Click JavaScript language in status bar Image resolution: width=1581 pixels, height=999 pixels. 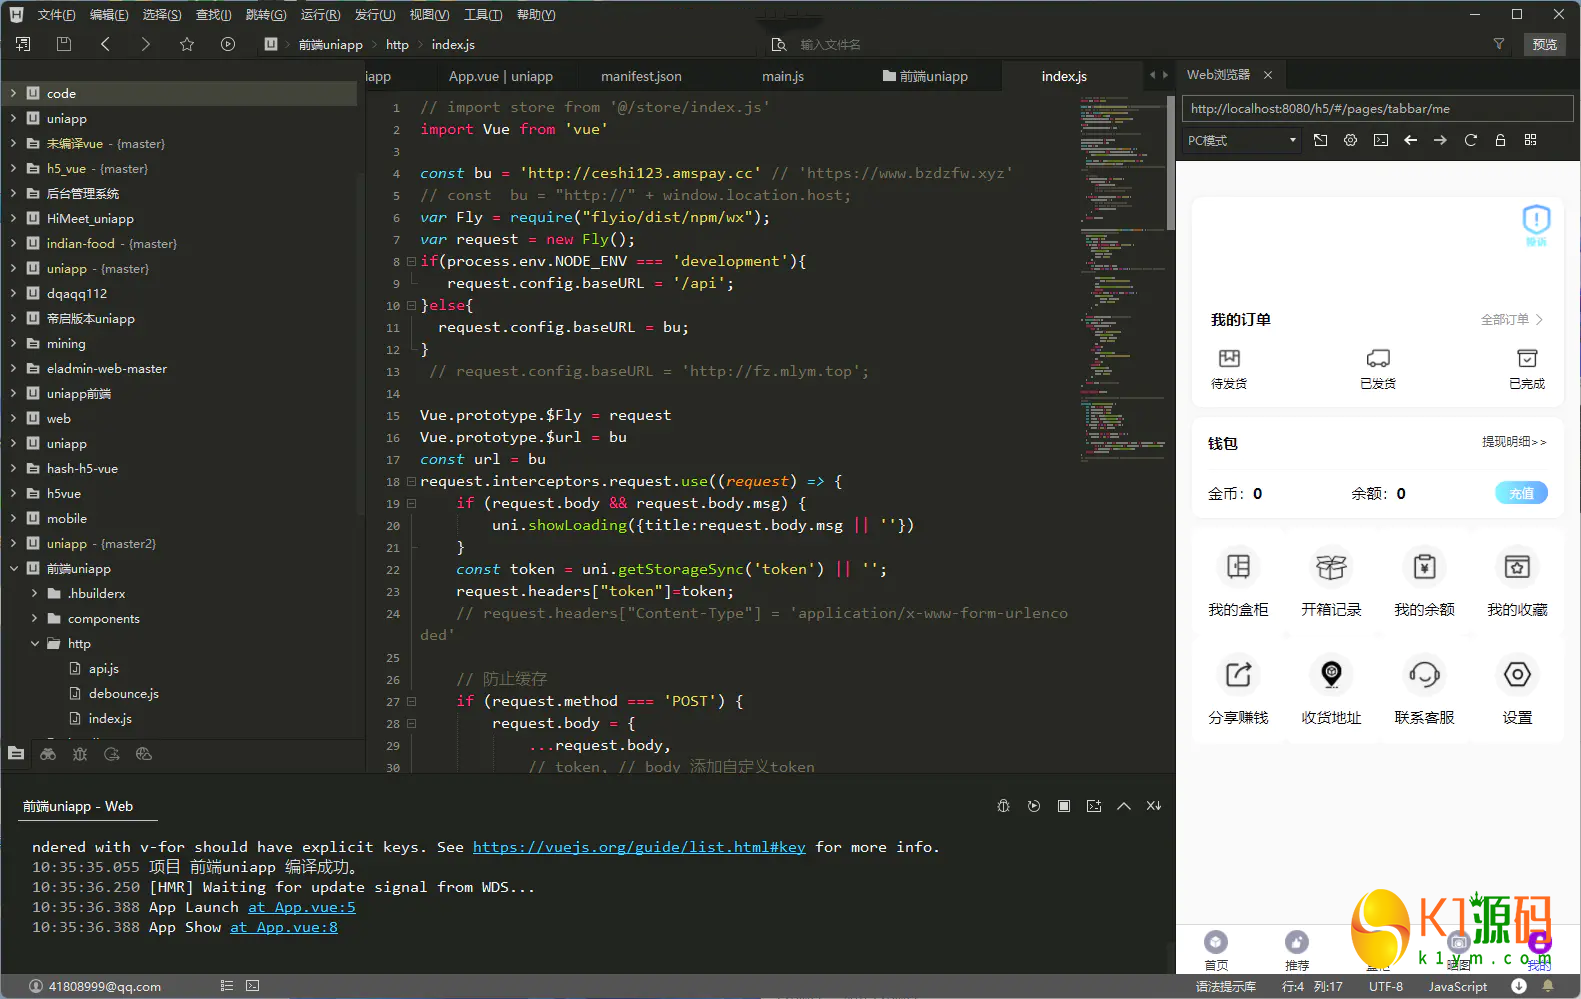click(1457, 986)
